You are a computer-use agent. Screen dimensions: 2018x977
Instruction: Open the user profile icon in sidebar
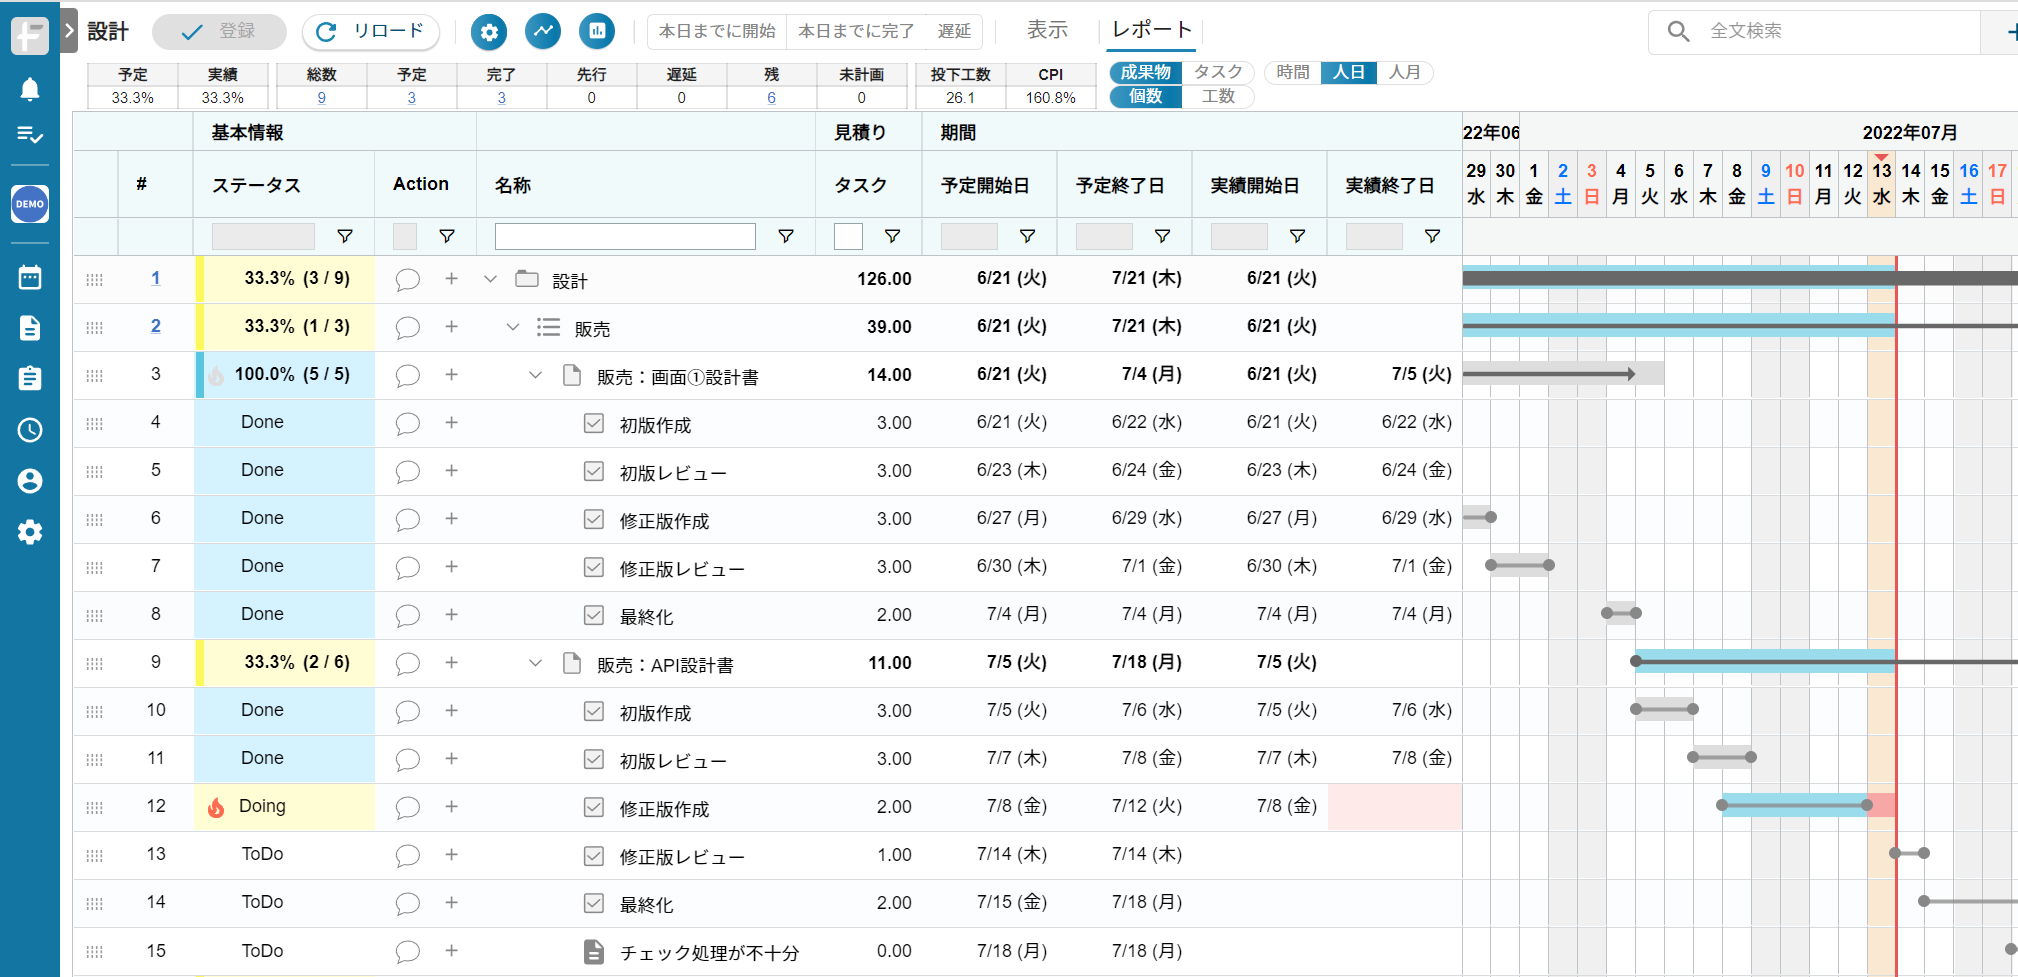click(x=30, y=481)
